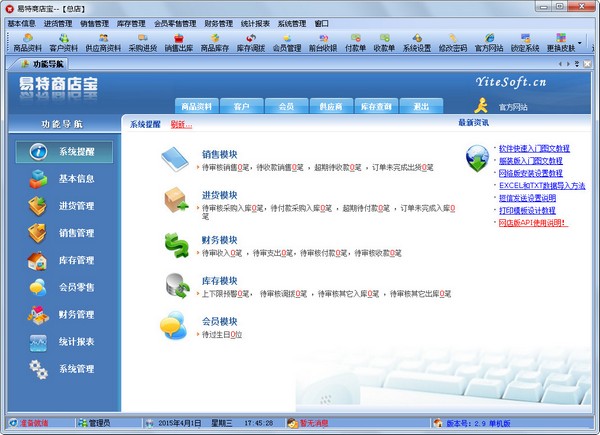Open 打印模板设计教程 link

[527, 210]
